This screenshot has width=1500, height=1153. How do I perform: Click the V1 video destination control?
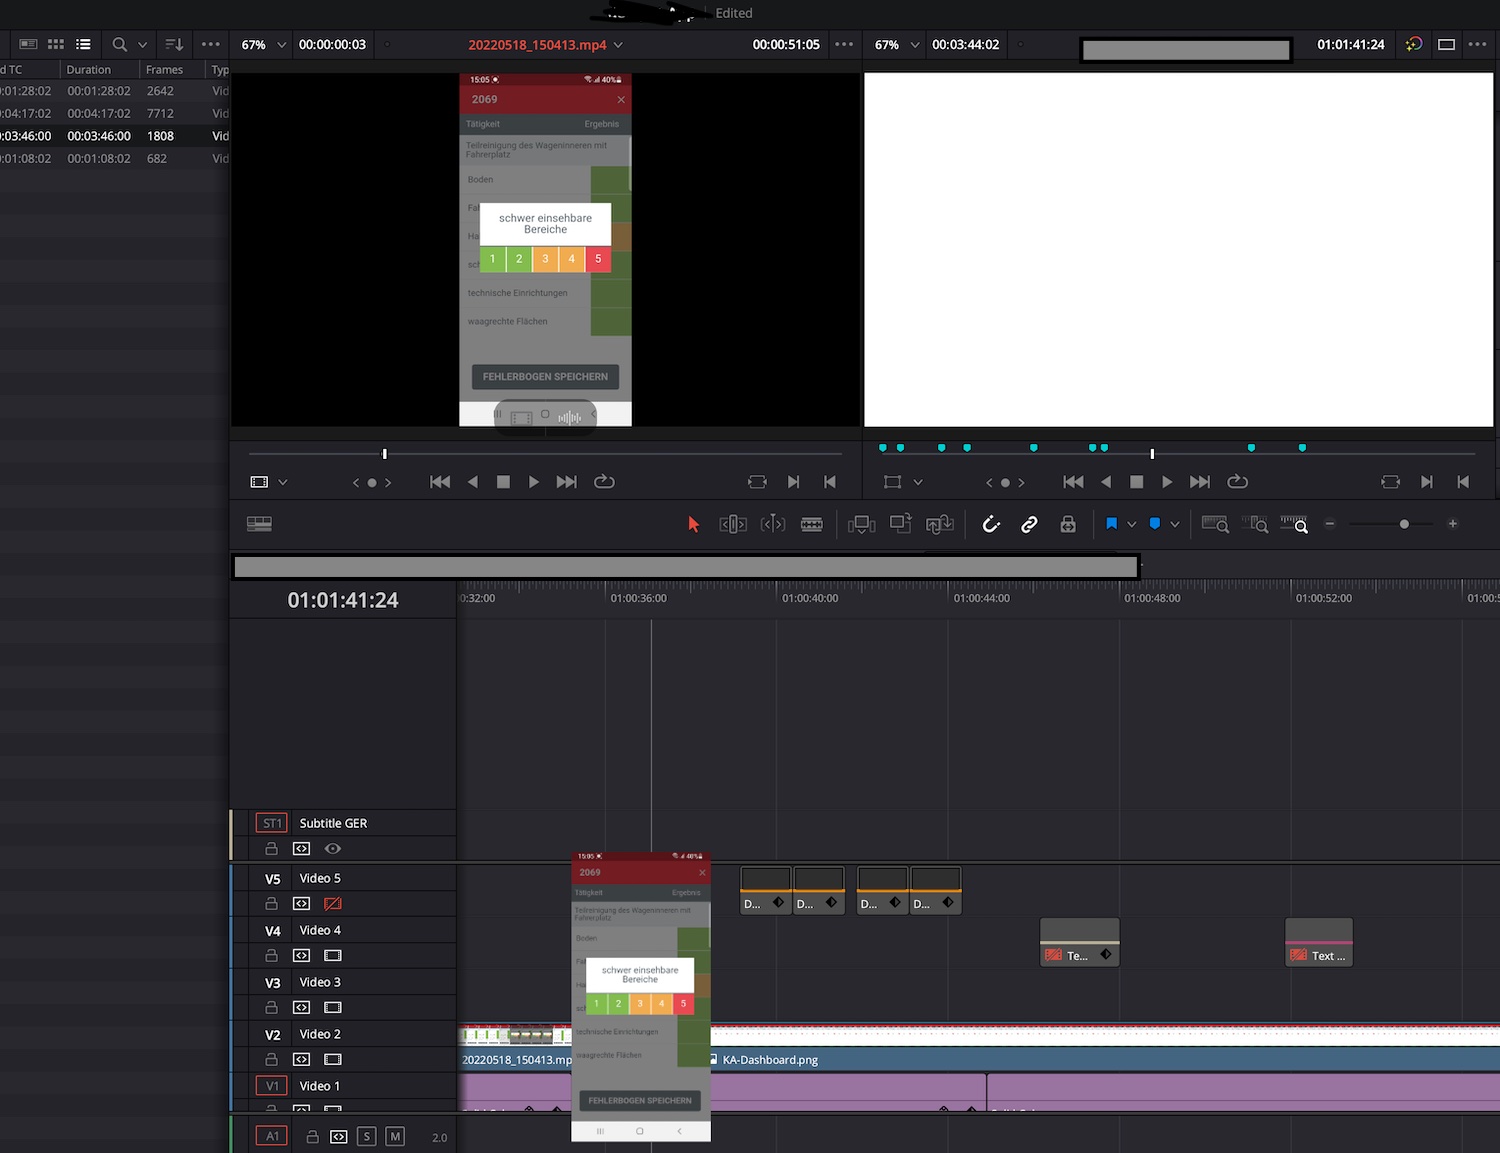(x=272, y=1086)
